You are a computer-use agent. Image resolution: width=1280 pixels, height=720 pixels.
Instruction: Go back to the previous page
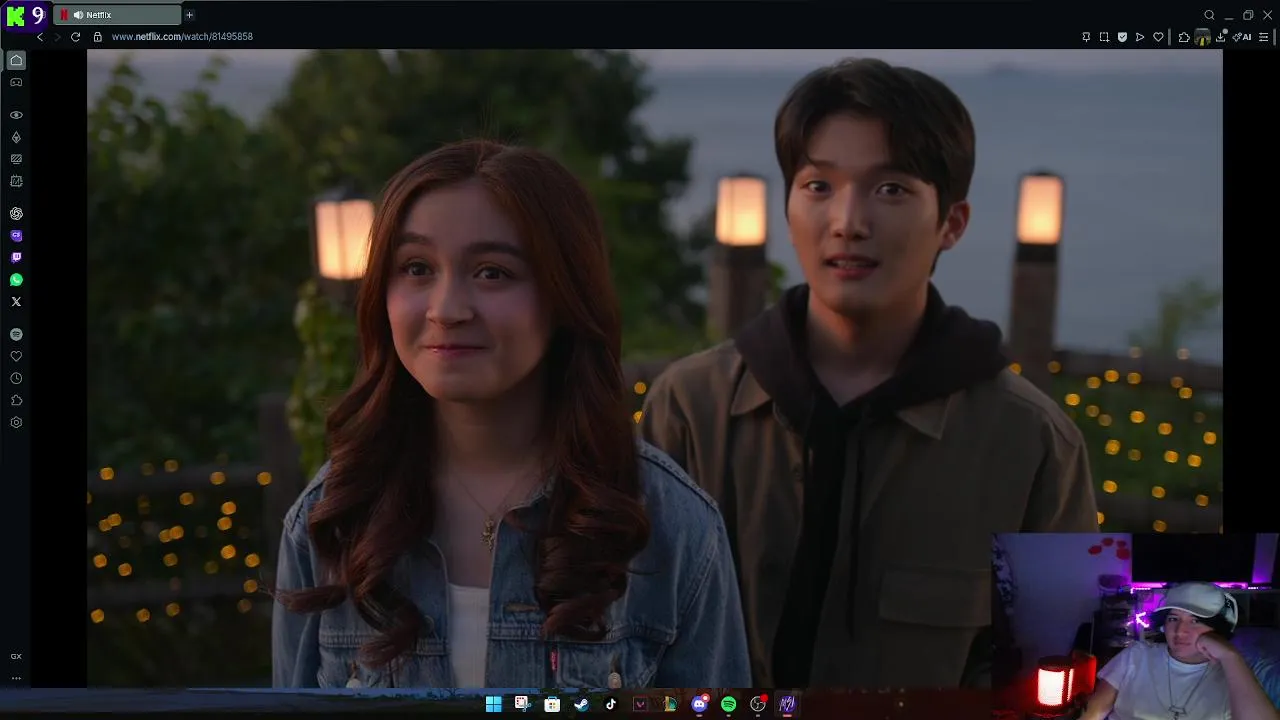[x=40, y=37]
